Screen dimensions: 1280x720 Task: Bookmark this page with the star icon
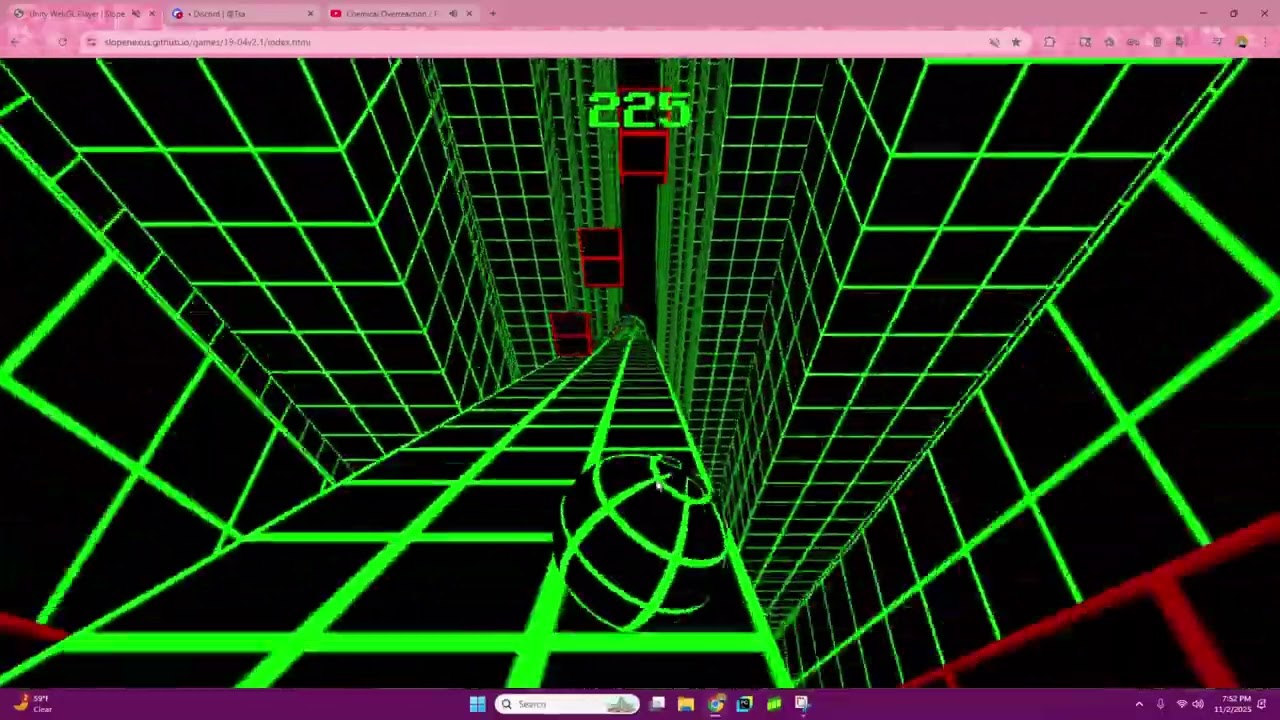pyautogui.click(x=1016, y=42)
